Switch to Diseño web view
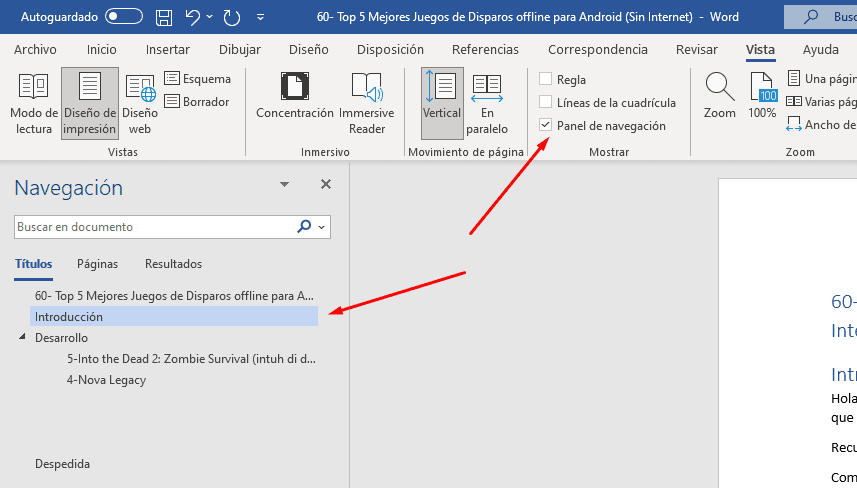The width and height of the screenshot is (857, 488). click(140, 103)
